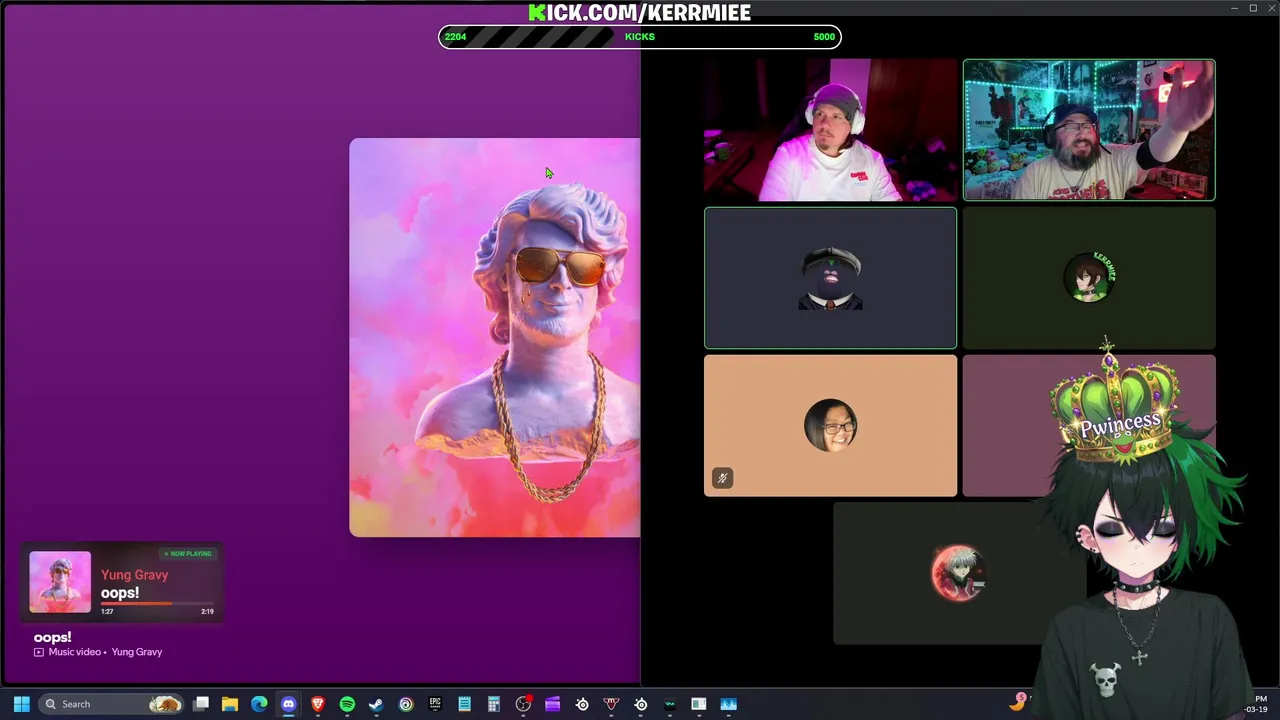Click the KICK.COM/KERRMIEE banner text

640,12
